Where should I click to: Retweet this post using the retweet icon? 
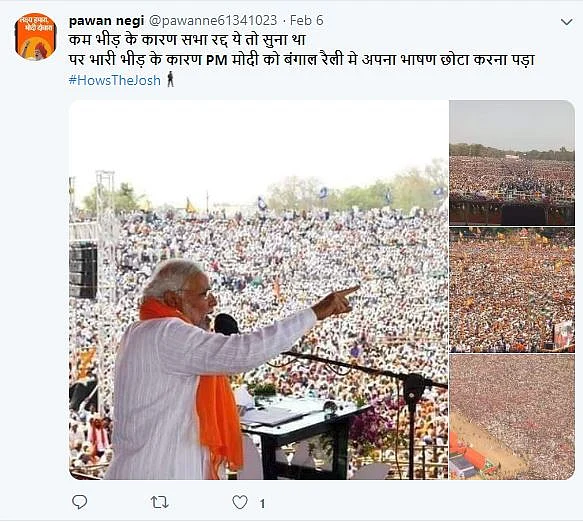coord(160,503)
